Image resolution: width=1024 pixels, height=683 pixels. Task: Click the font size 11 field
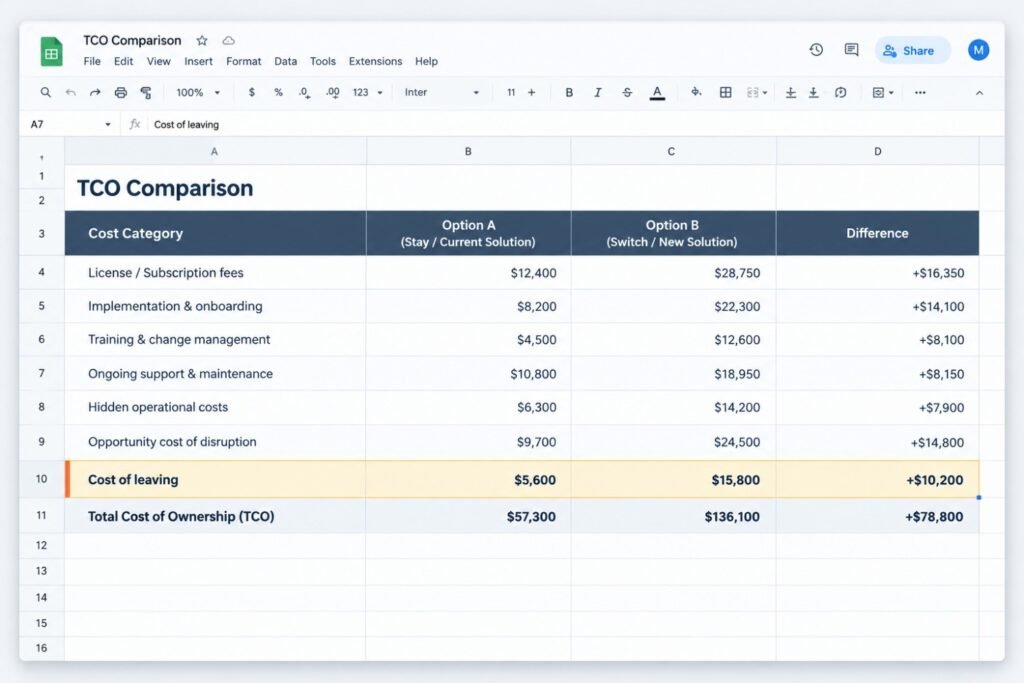[511, 93]
